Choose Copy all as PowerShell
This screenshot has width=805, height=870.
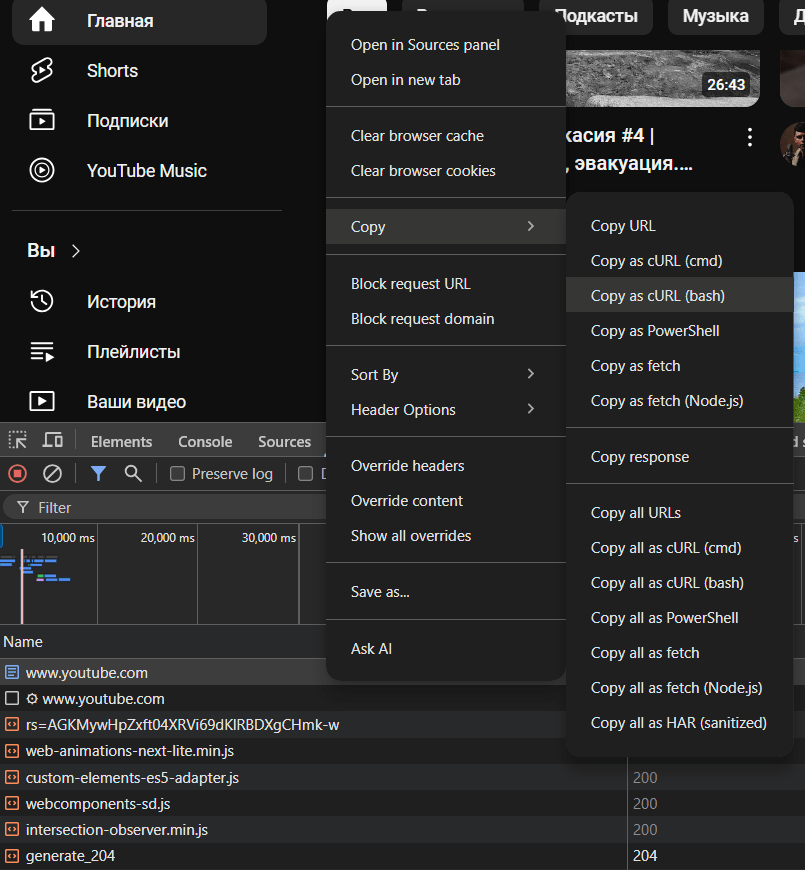pyautogui.click(x=680, y=618)
